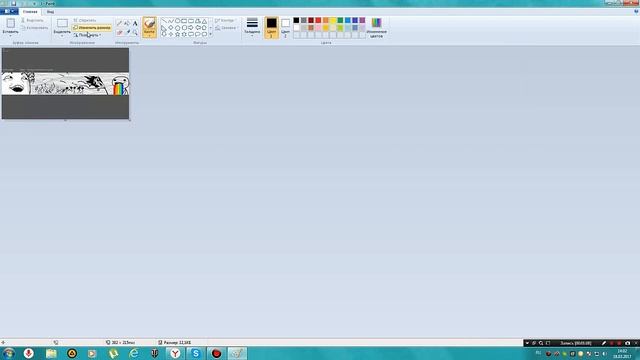This screenshot has height=360, width=640.
Task: Open the Повернуть rotate dropdown
Action: [87, 35]
